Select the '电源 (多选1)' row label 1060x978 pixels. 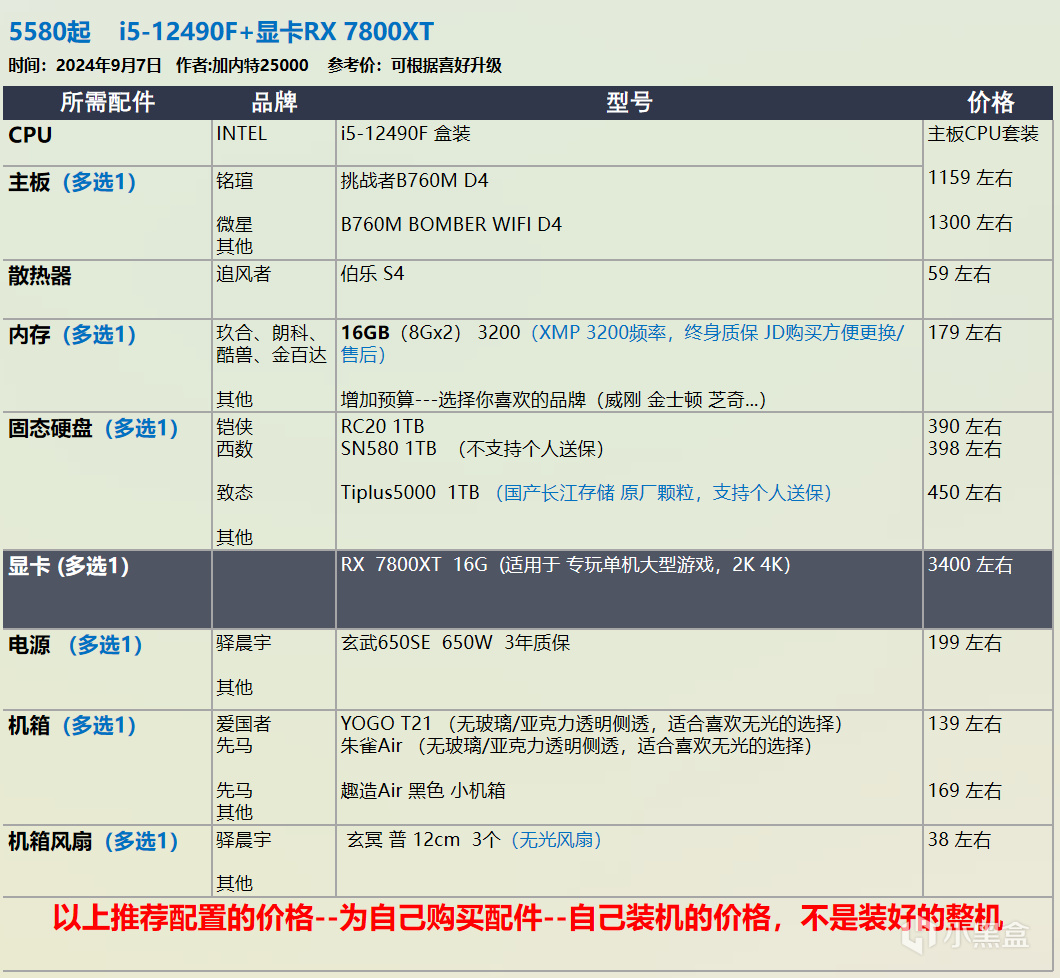tap(75, 645)
